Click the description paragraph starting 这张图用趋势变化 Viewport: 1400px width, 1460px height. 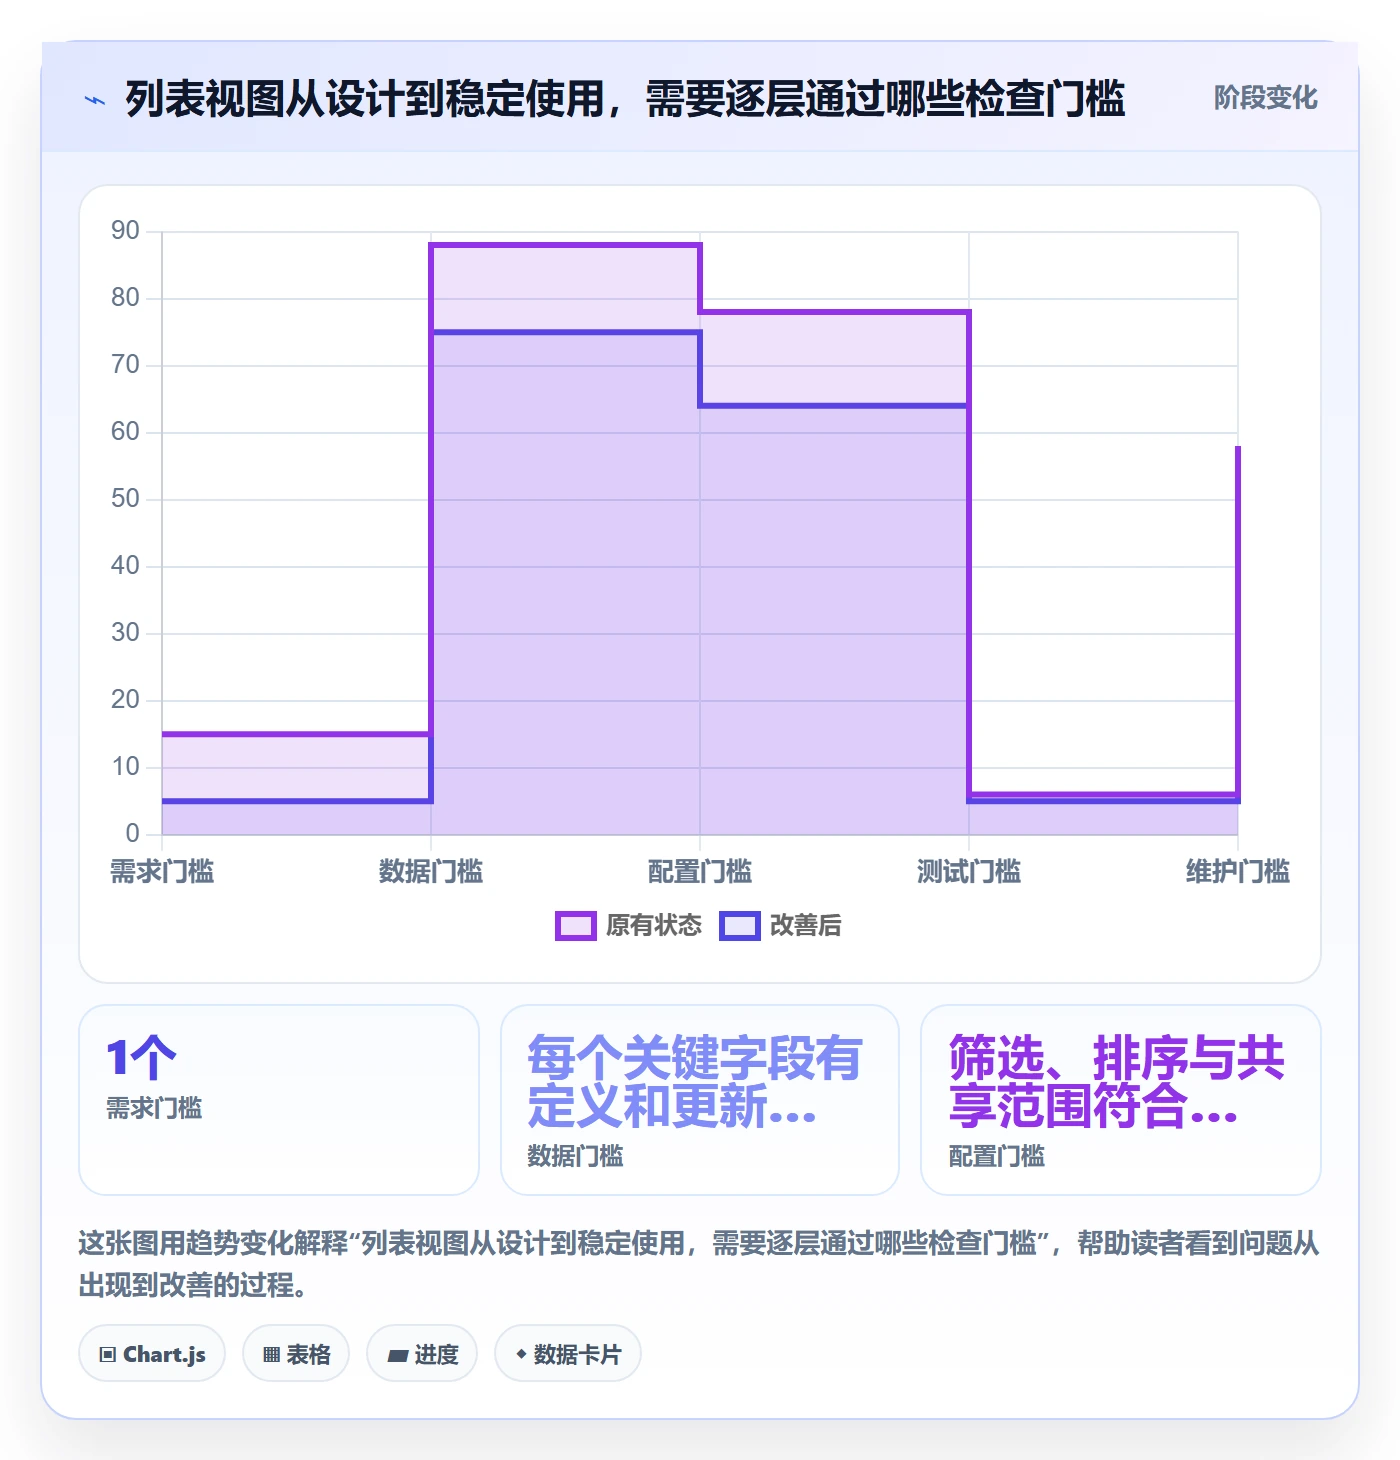699,1264
